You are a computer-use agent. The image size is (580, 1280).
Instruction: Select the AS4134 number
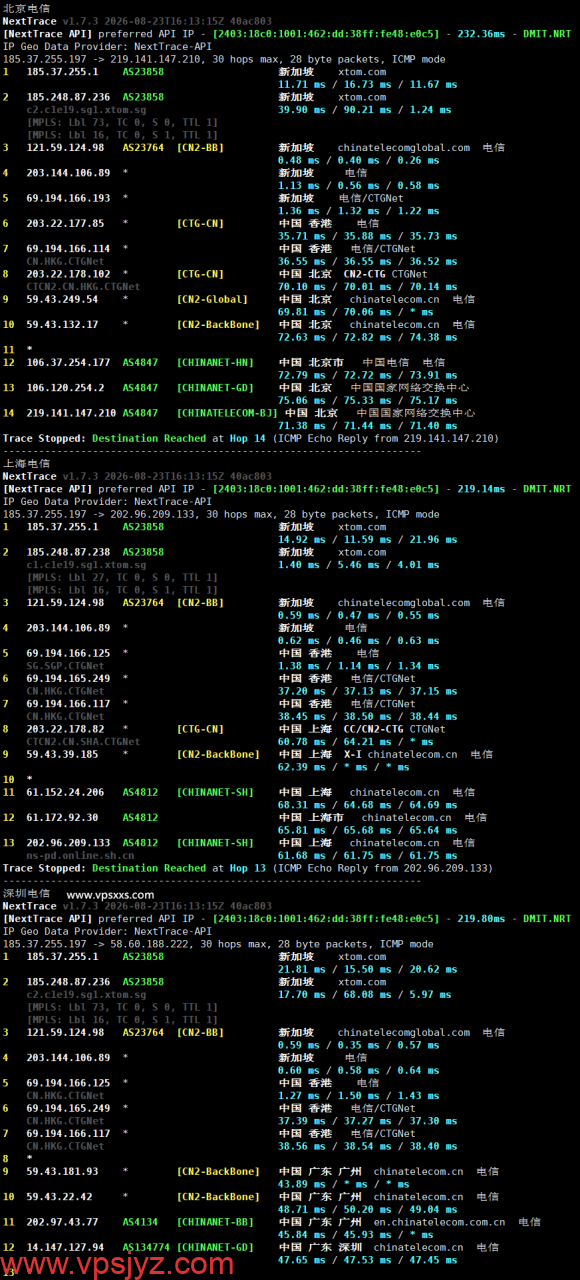pos(140,1221)
